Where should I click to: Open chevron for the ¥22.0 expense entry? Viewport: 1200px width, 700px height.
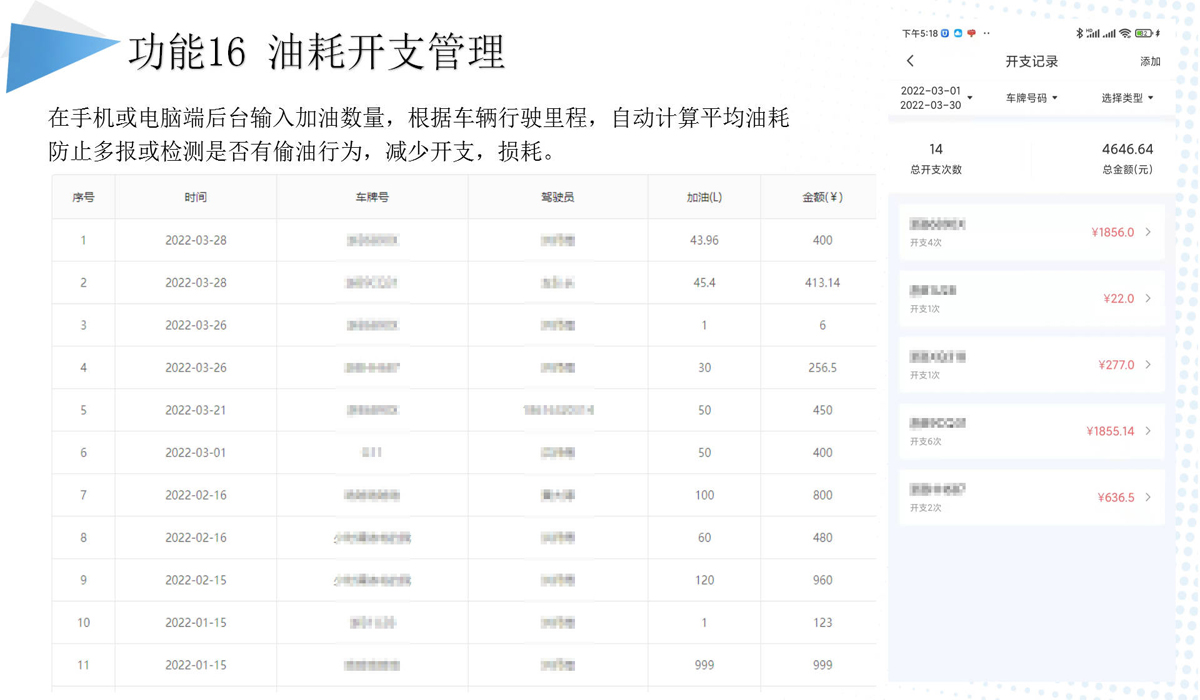1148,298
